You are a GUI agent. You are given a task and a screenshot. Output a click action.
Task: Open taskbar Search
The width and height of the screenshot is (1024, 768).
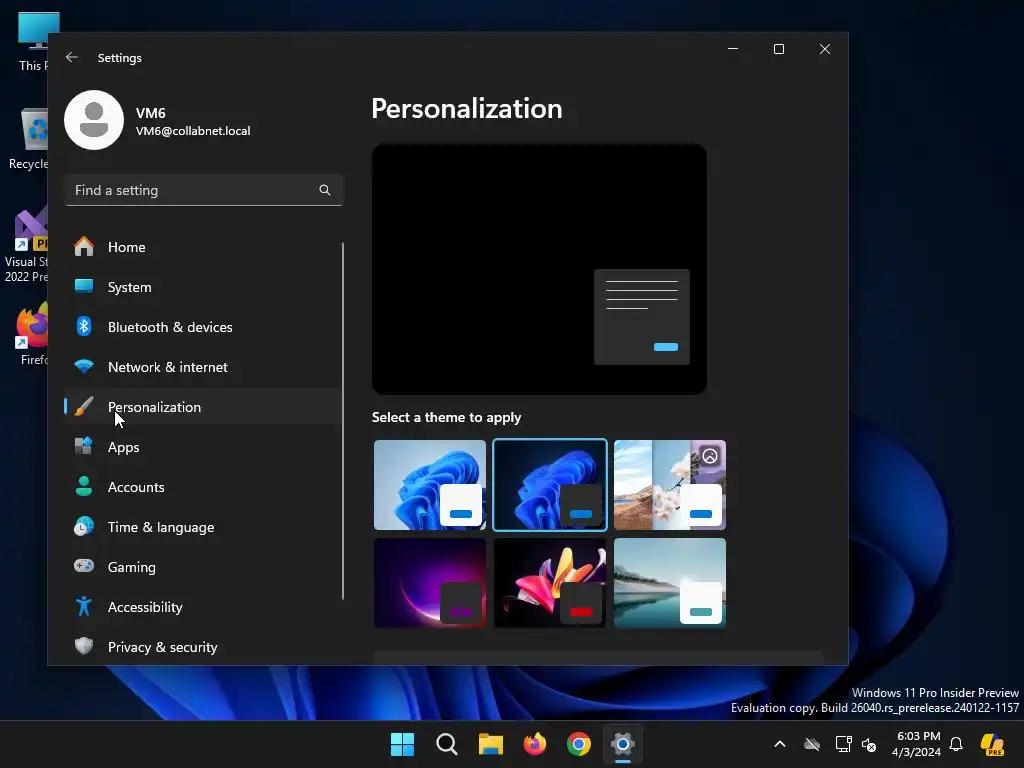click(x=447, y=744)
